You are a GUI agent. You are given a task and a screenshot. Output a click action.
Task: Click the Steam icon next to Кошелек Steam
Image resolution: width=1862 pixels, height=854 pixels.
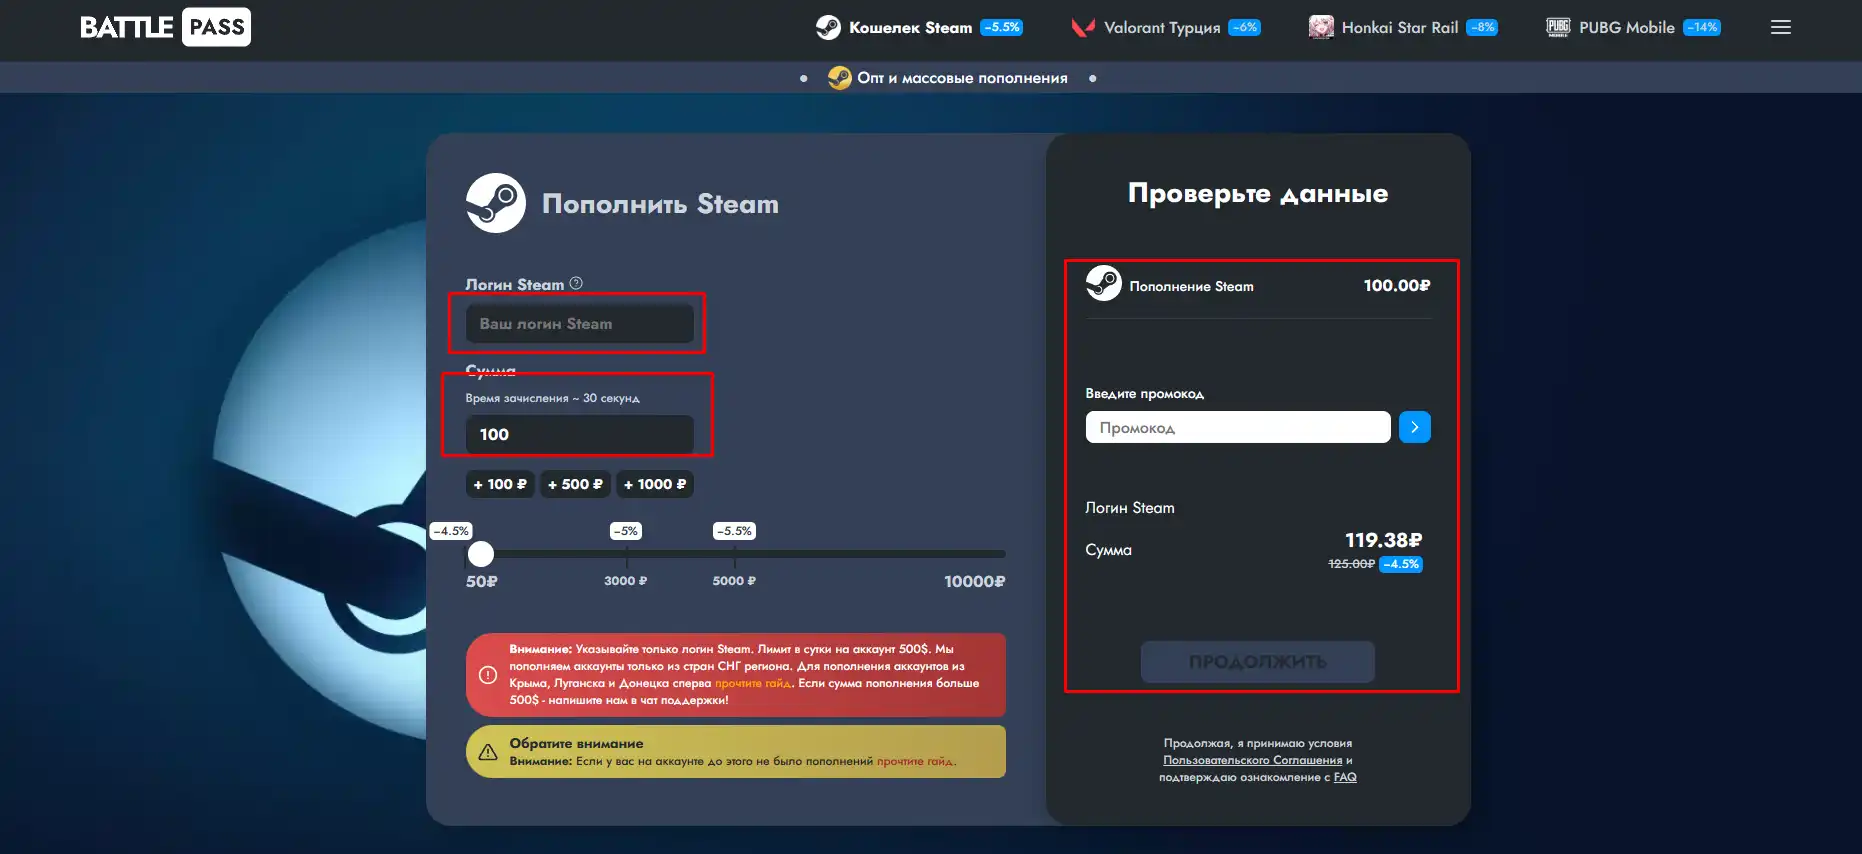828,27
